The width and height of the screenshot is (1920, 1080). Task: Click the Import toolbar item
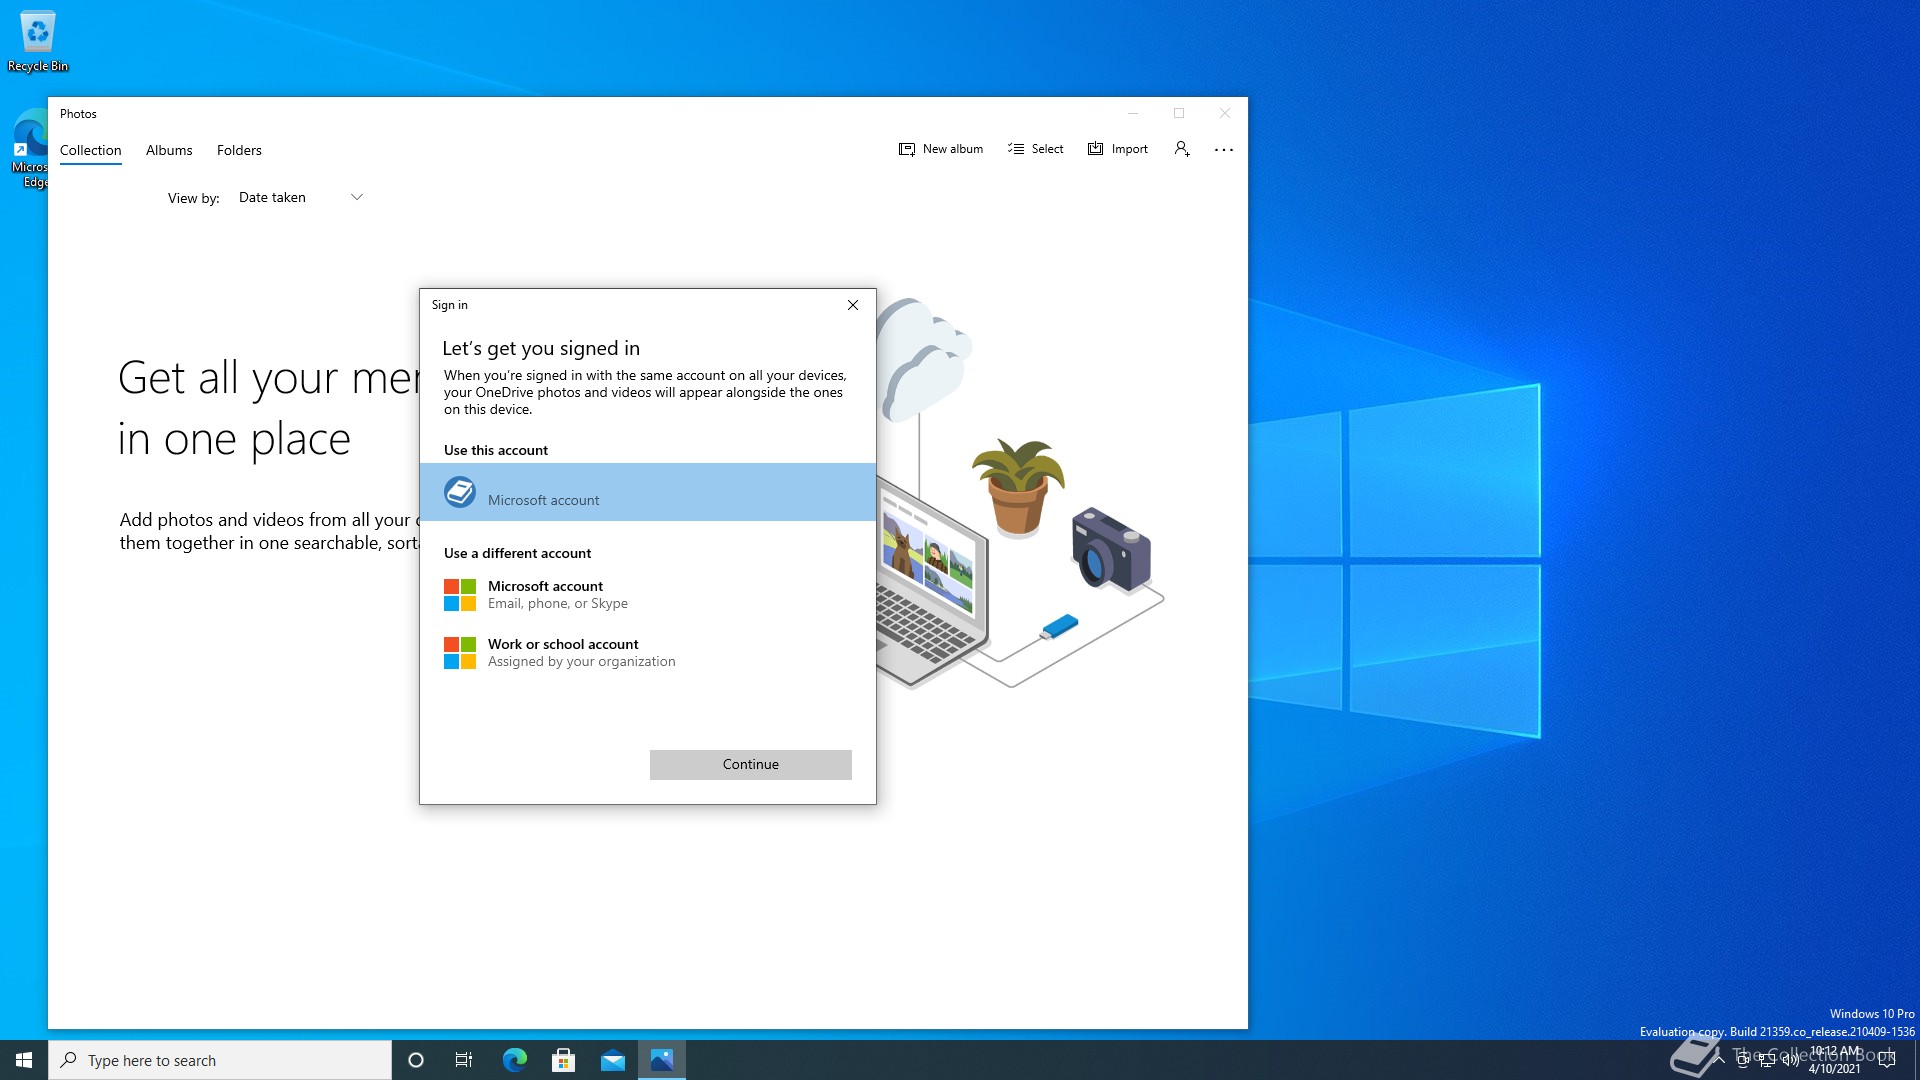click(x=1118, y=149)
